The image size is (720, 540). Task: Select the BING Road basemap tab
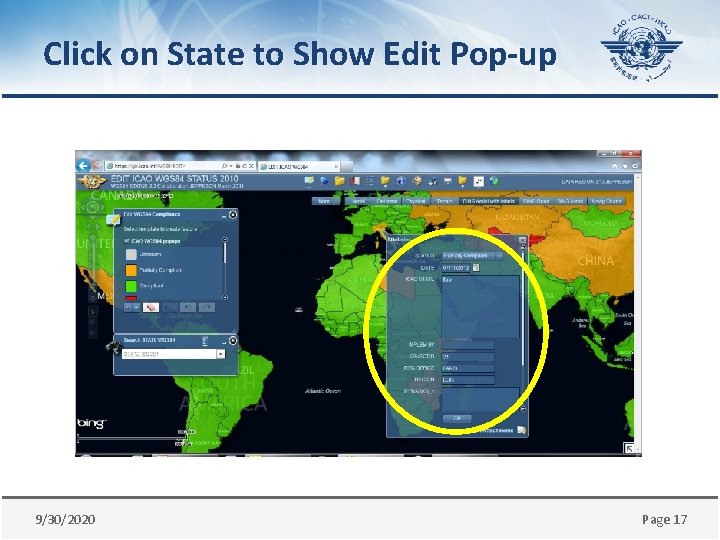tap(536, 201)
